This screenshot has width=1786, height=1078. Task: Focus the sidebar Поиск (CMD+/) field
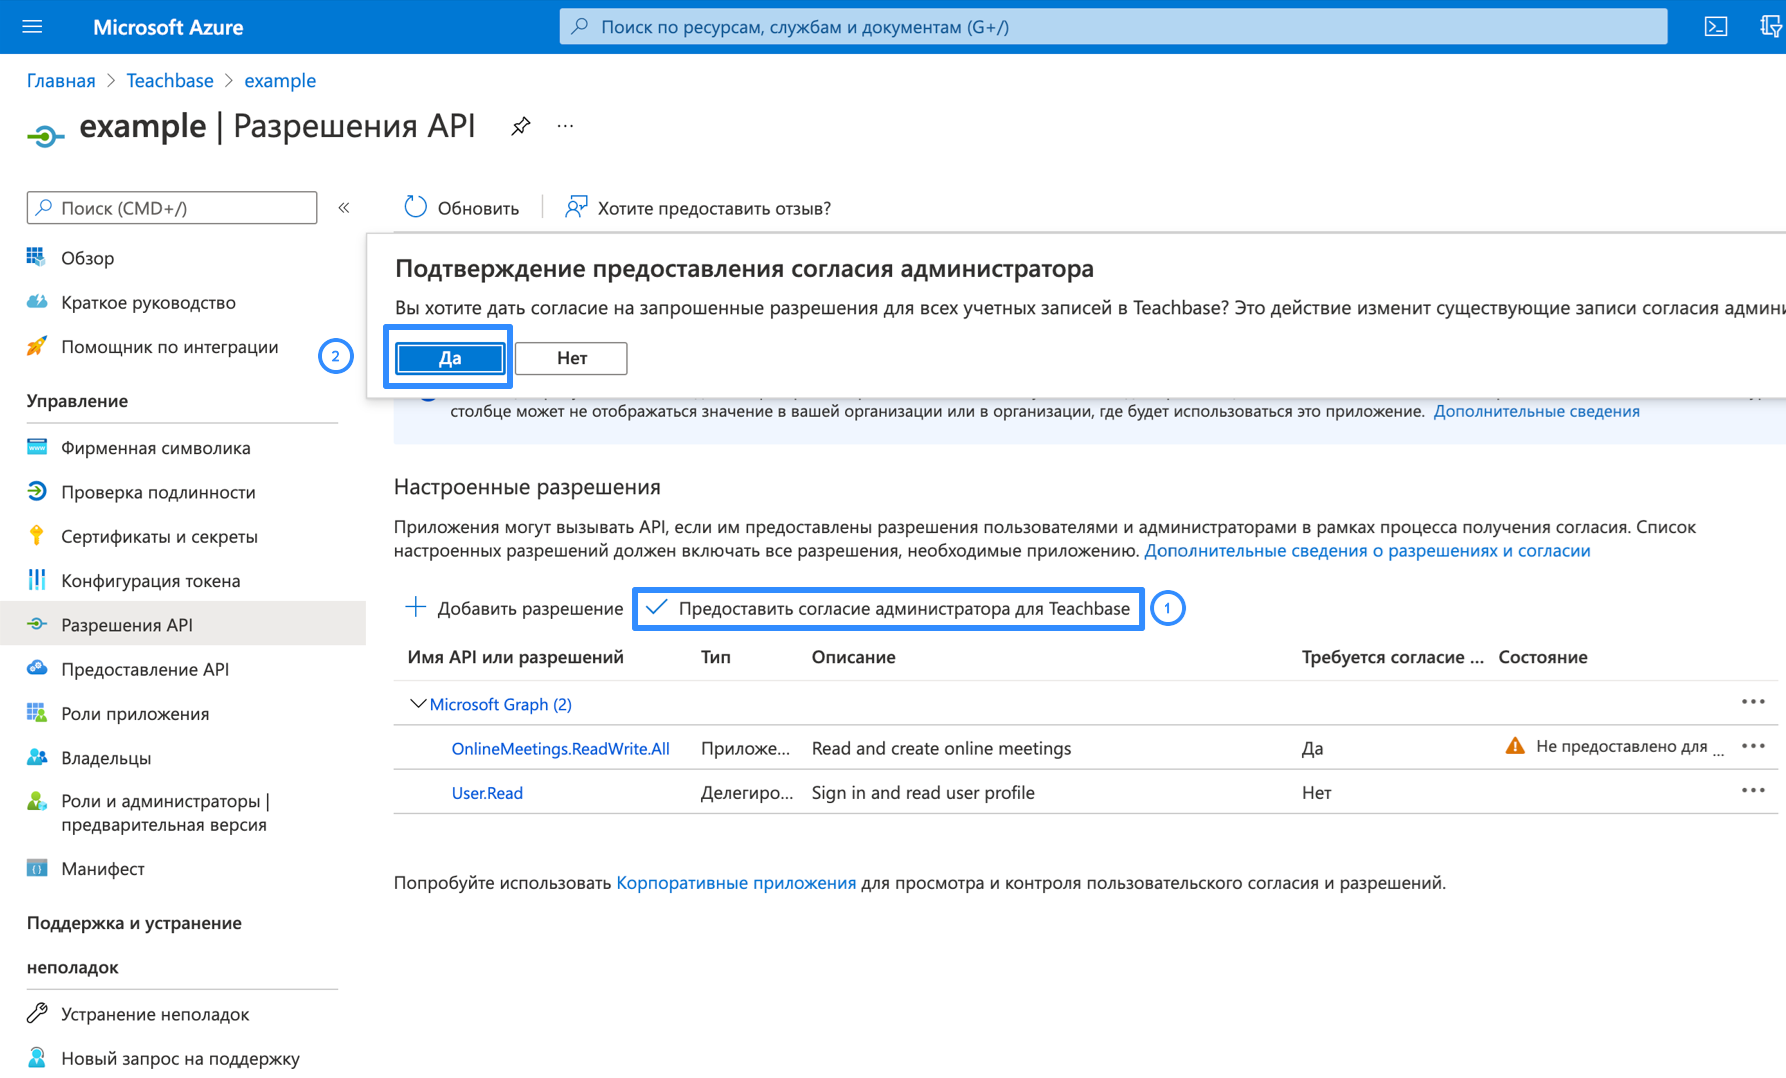coord(172,208)
